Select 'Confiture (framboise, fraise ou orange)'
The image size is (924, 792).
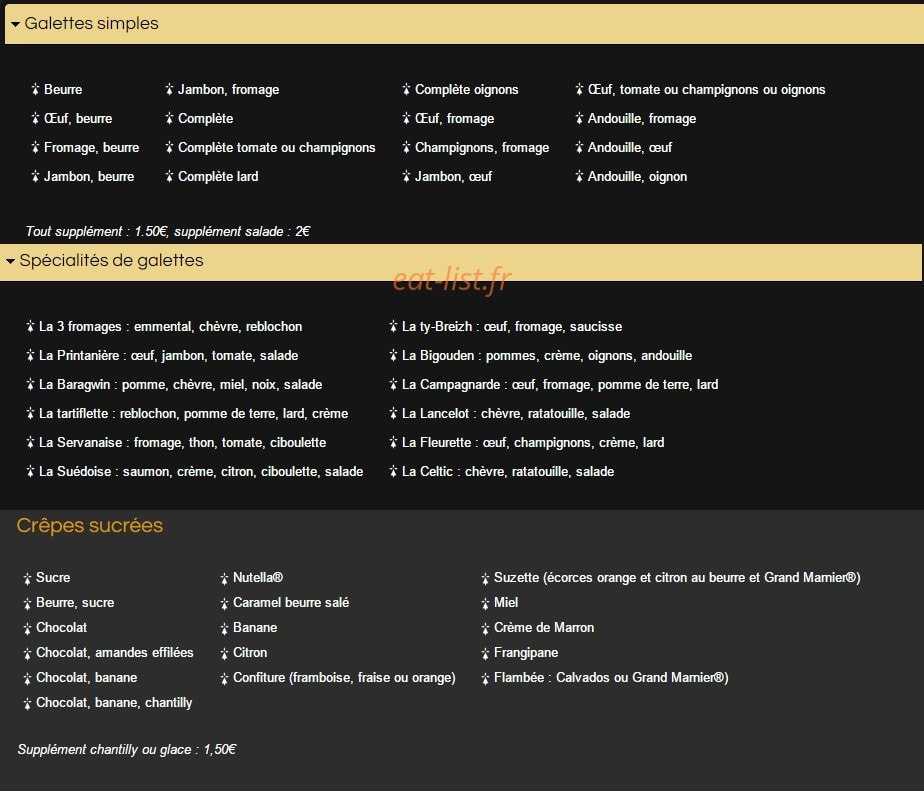[x=344, y=677]
